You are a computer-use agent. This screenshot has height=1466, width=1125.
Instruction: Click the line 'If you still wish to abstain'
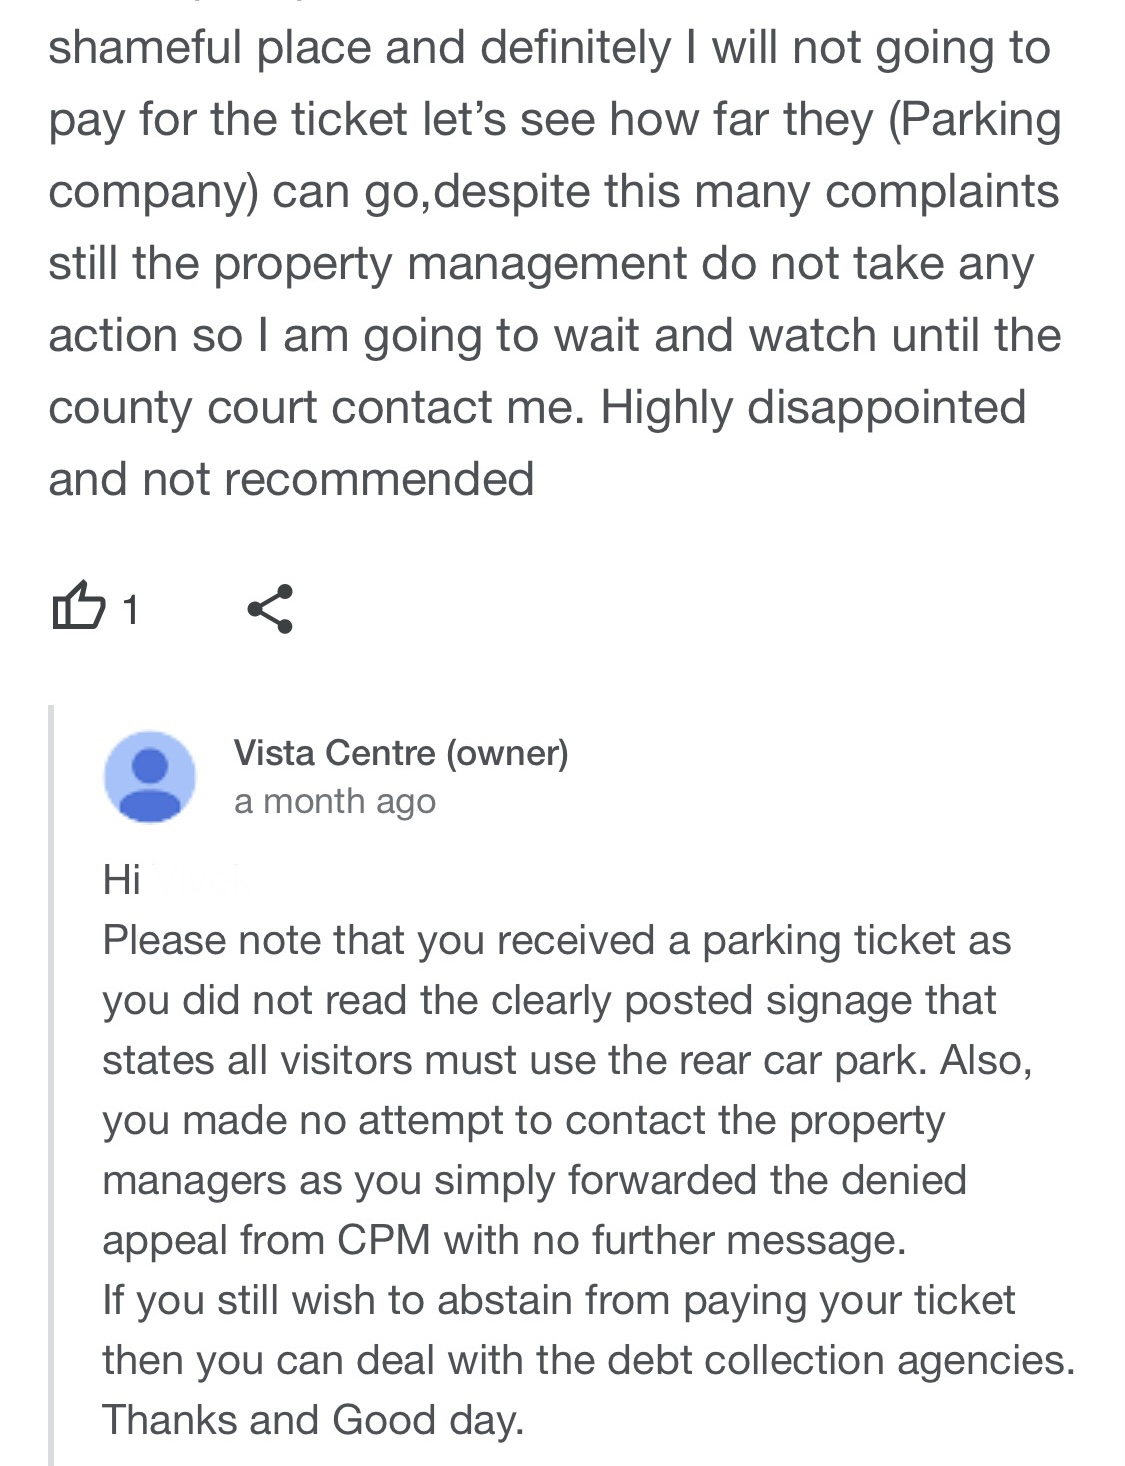coord(558,1301)
